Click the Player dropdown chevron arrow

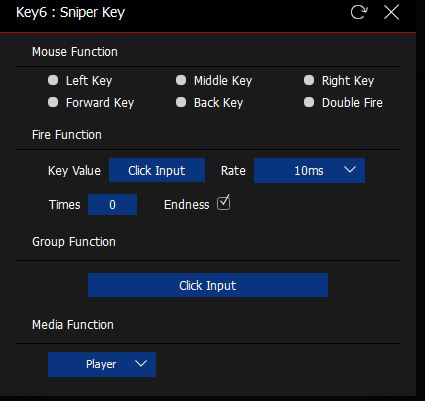(x=141, y=363)
